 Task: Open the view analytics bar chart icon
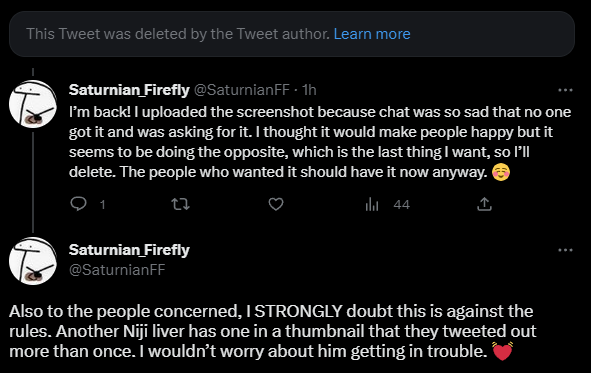pyautogui.click(x=372, y=205)
